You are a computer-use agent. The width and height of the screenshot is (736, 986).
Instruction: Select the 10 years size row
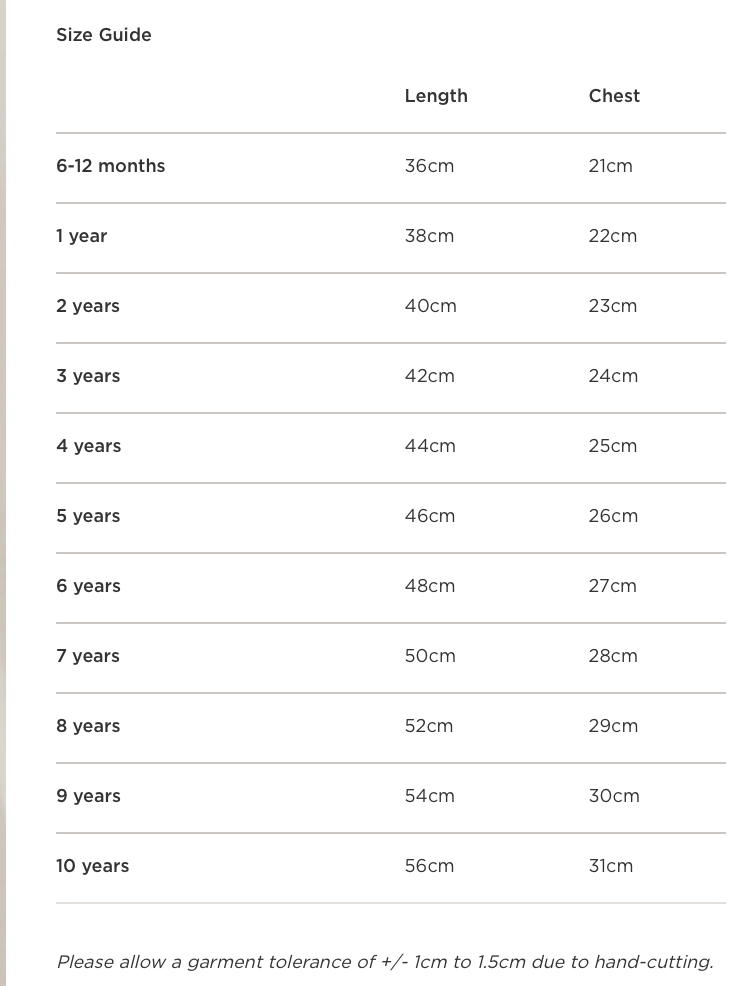click(x=93, y=866)
